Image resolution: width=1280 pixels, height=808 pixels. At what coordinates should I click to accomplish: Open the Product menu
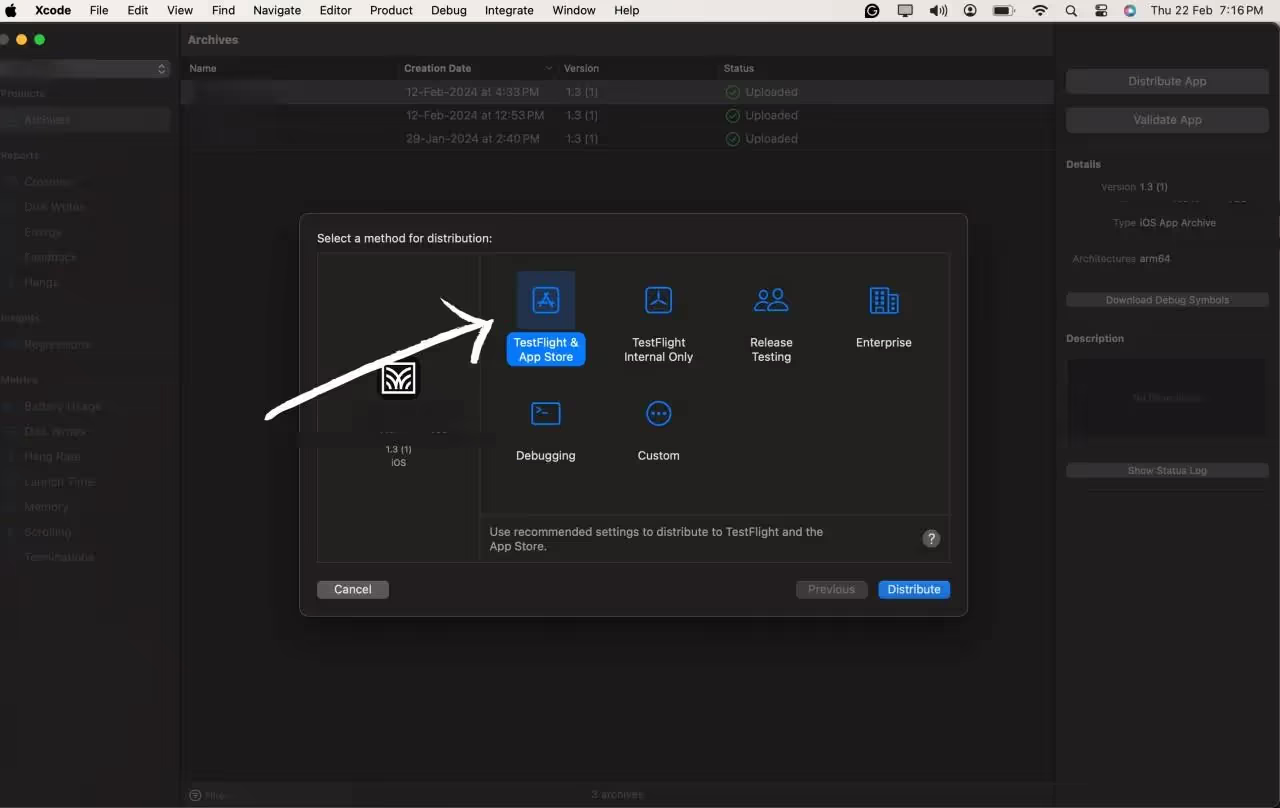tap(391, 10)
